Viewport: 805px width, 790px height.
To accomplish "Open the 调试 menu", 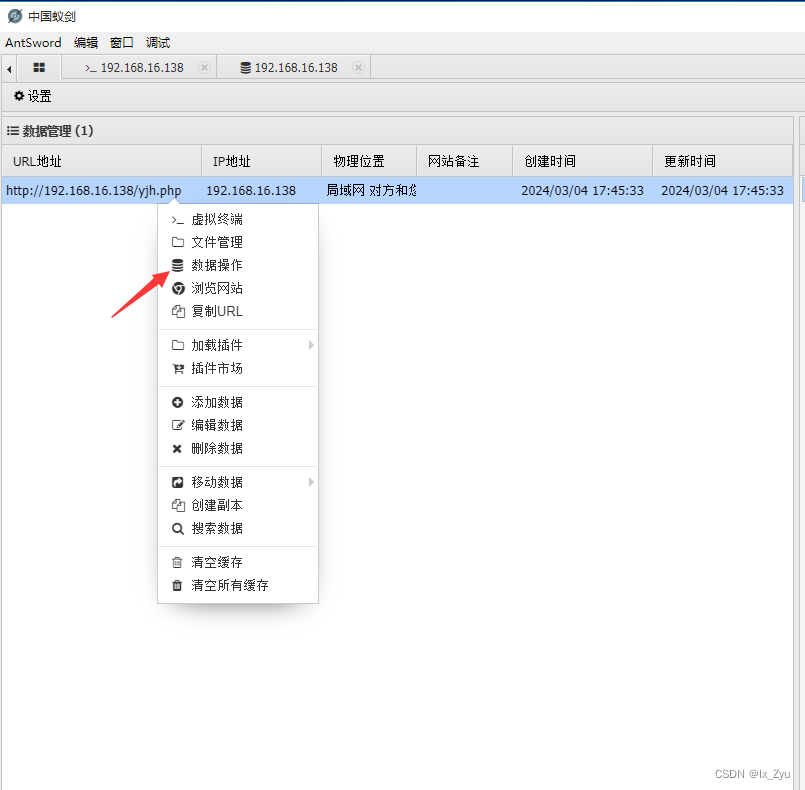I will (158, 43).
